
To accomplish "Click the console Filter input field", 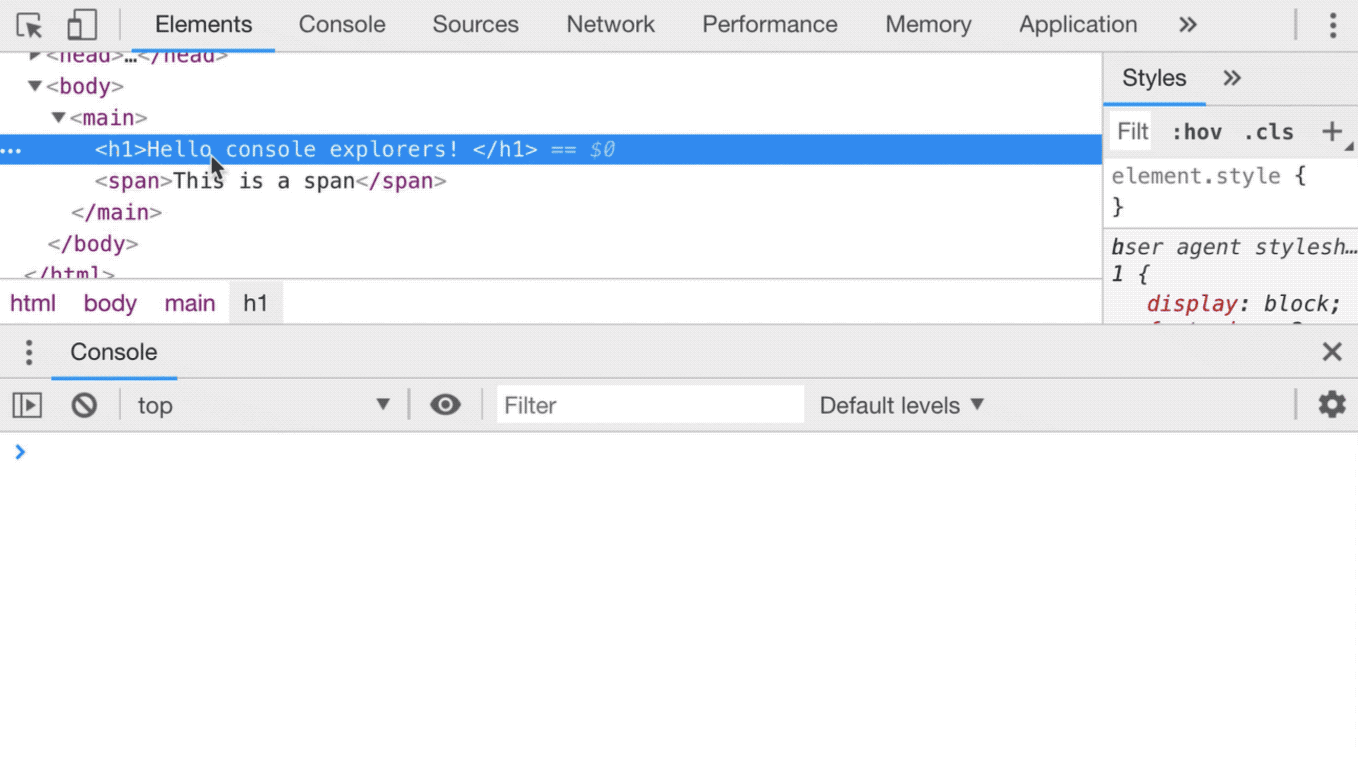I will click(x=650, y=405).
